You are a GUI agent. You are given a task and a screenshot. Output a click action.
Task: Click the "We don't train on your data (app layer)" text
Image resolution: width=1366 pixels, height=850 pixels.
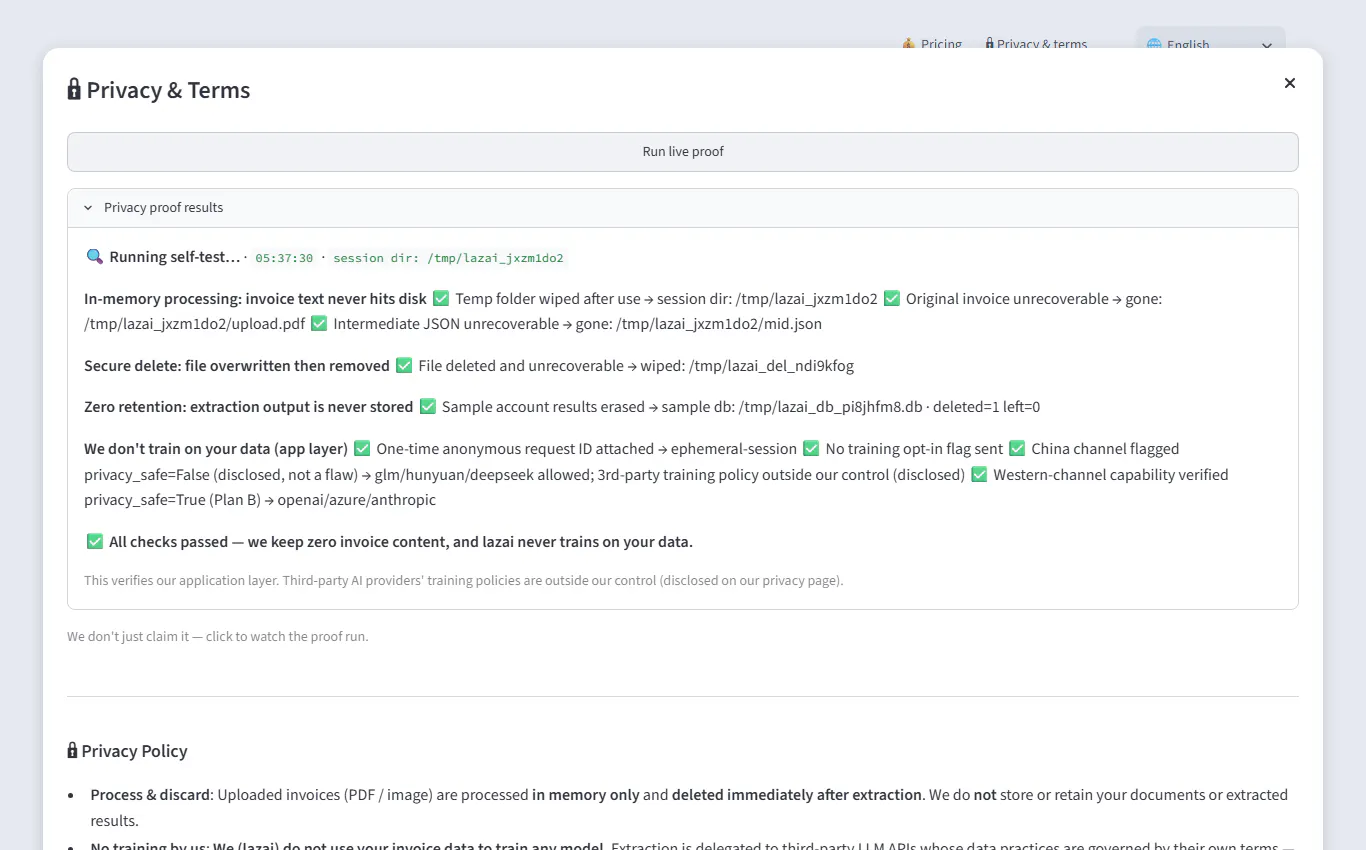(216, 449)
